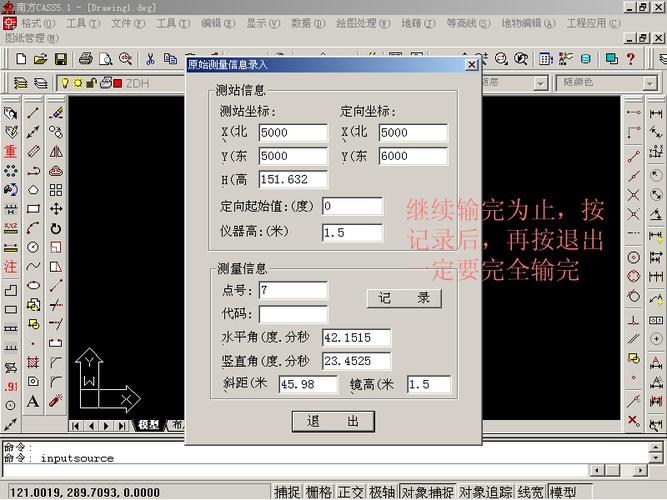Click the H(高) station elevation field
667x500 pixels.
pos(293,179)
